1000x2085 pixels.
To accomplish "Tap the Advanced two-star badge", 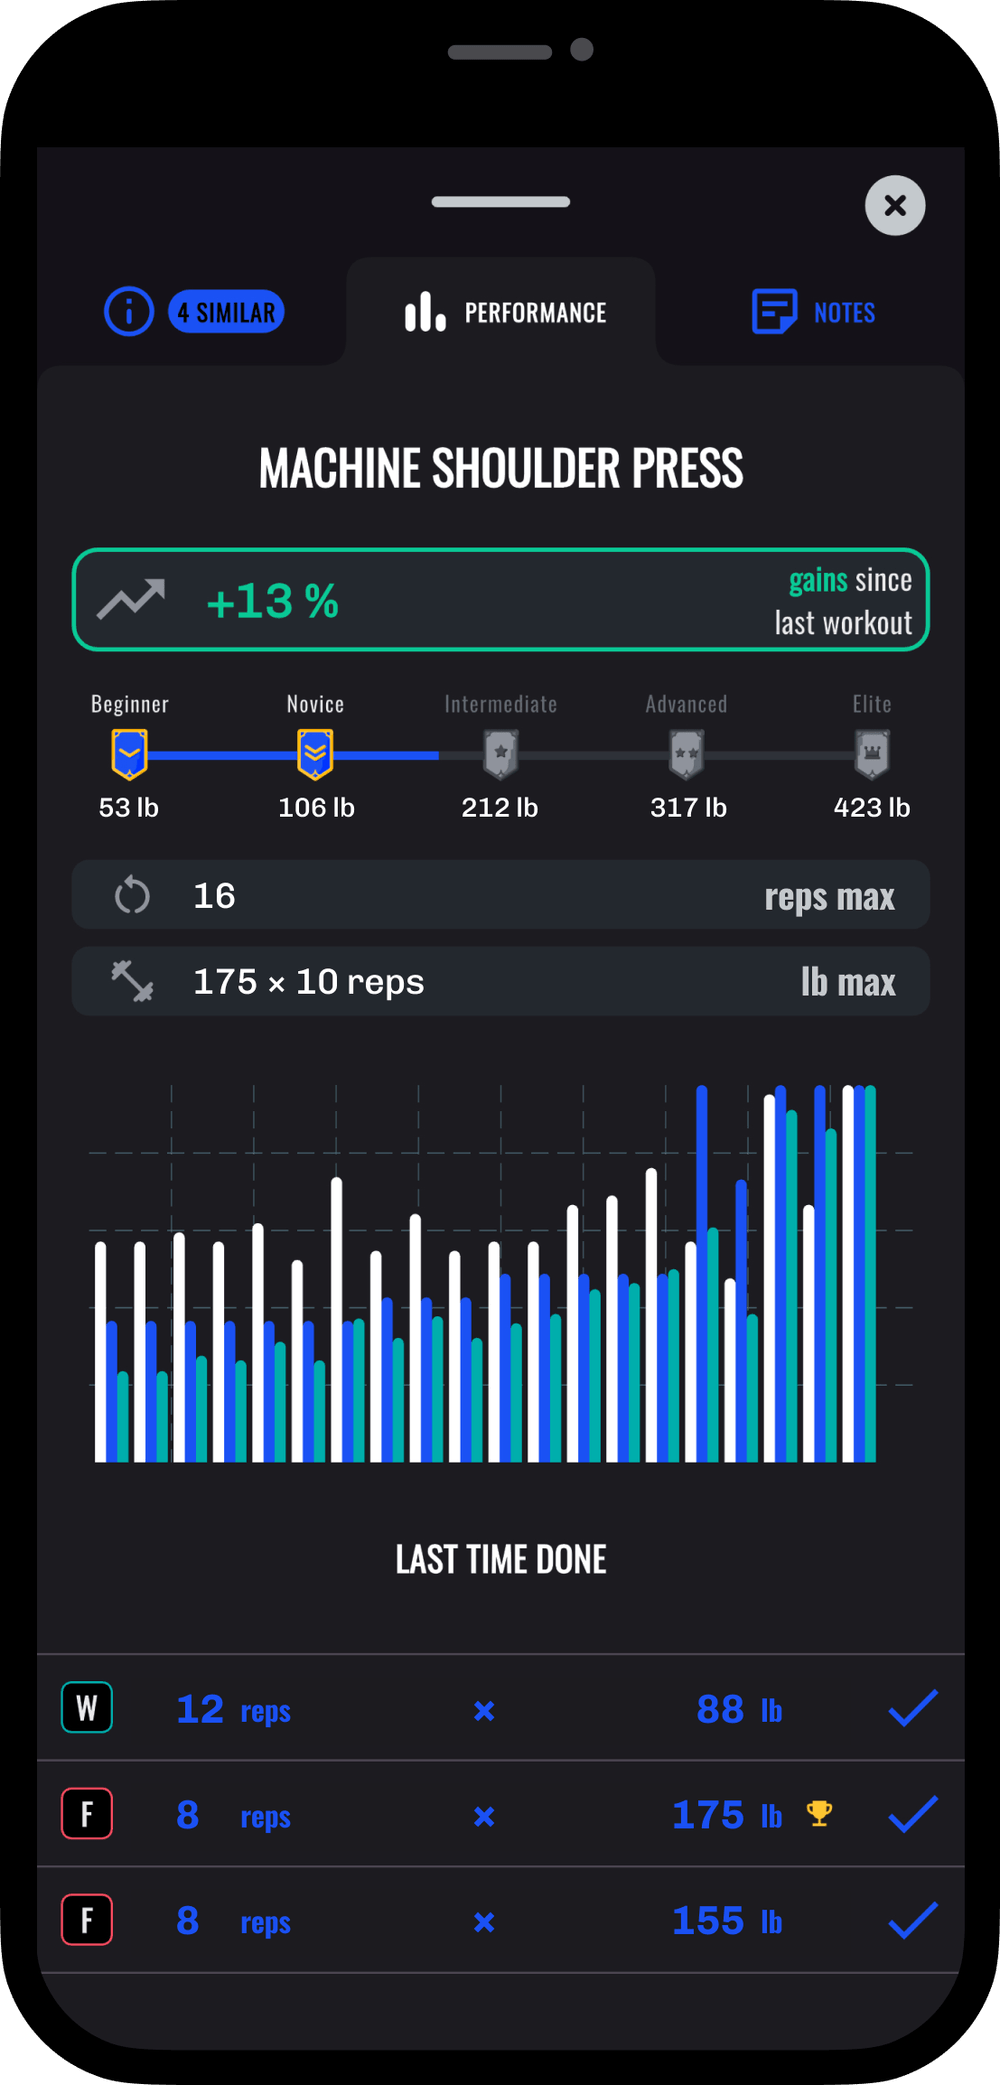I will point(686,754).
